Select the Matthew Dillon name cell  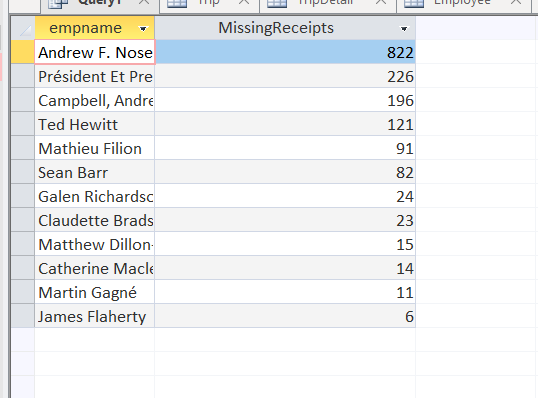(x=95, y=244)
